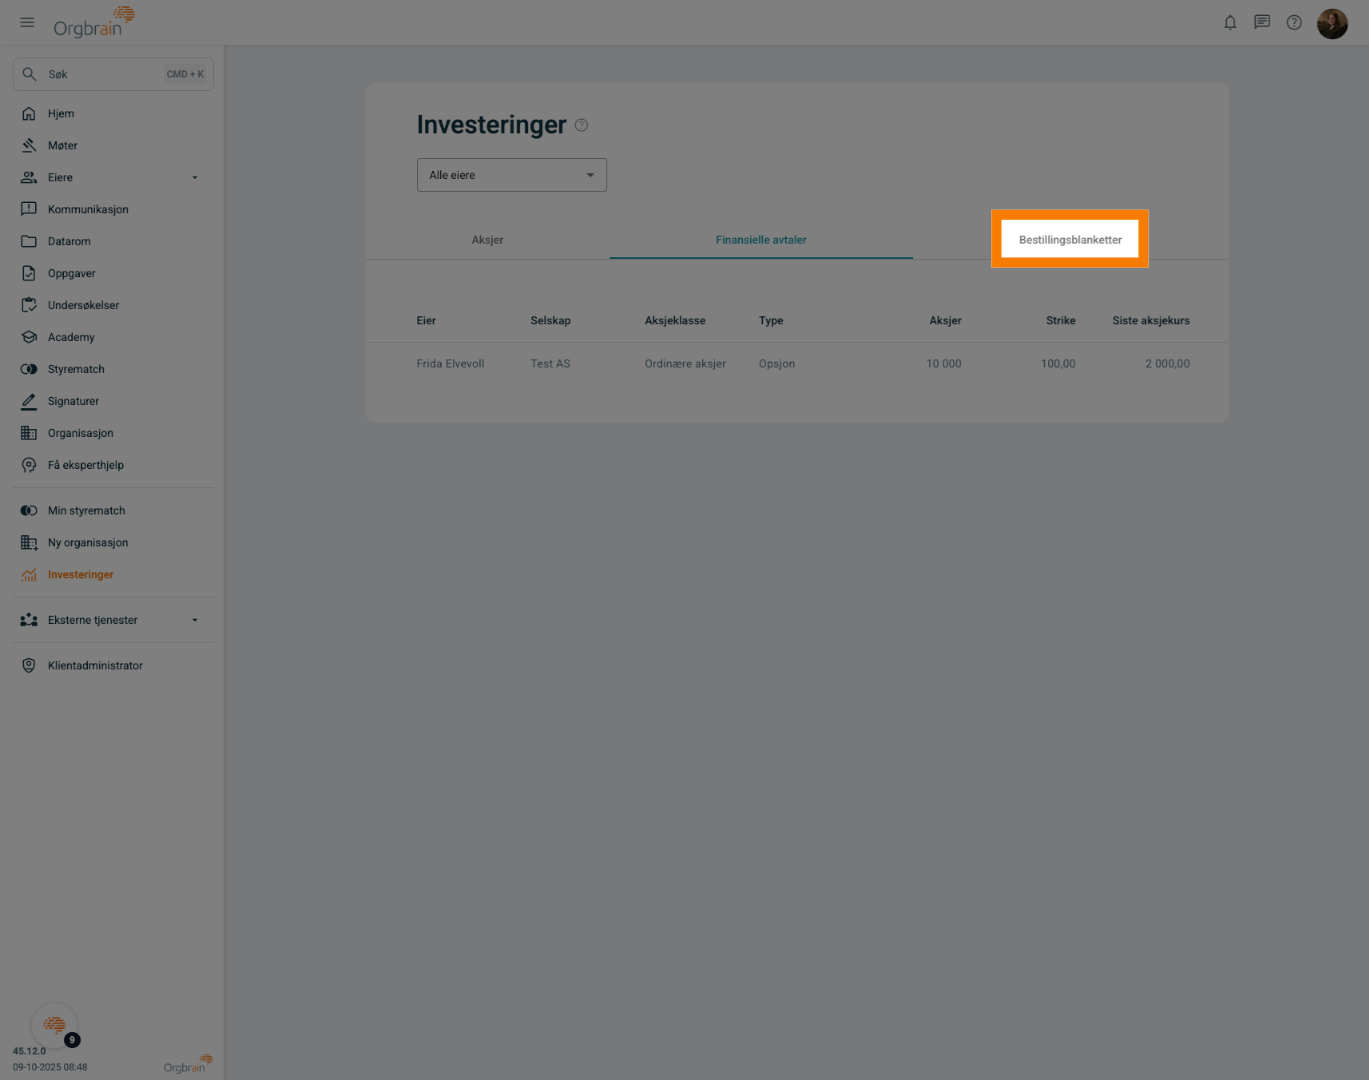Click the Aksjeklasse column header

click(x=675, y=321)
